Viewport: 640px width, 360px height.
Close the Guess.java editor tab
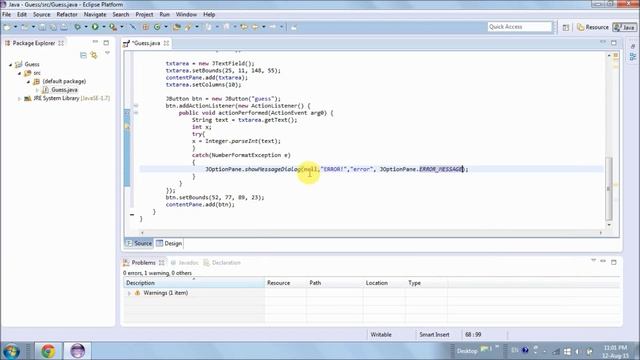(x=167, y=43)
